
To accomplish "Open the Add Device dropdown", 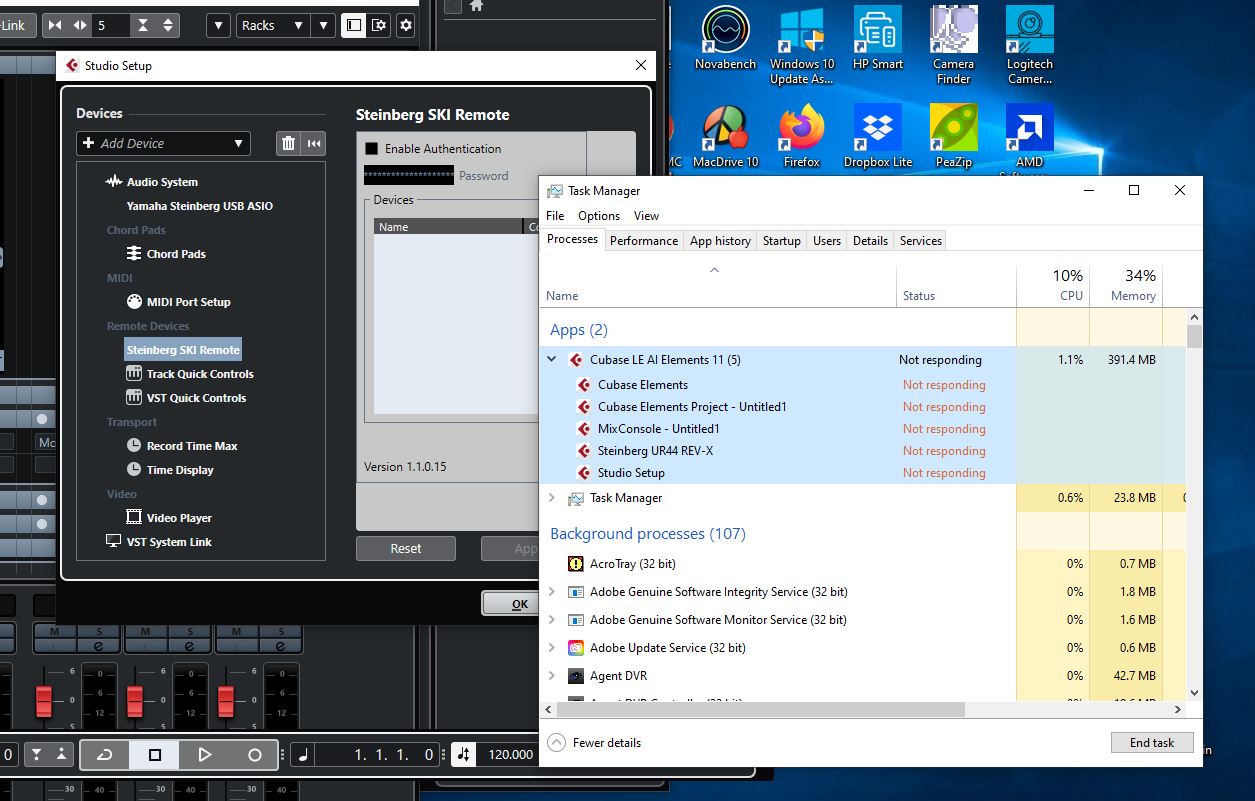I will 162,143.
